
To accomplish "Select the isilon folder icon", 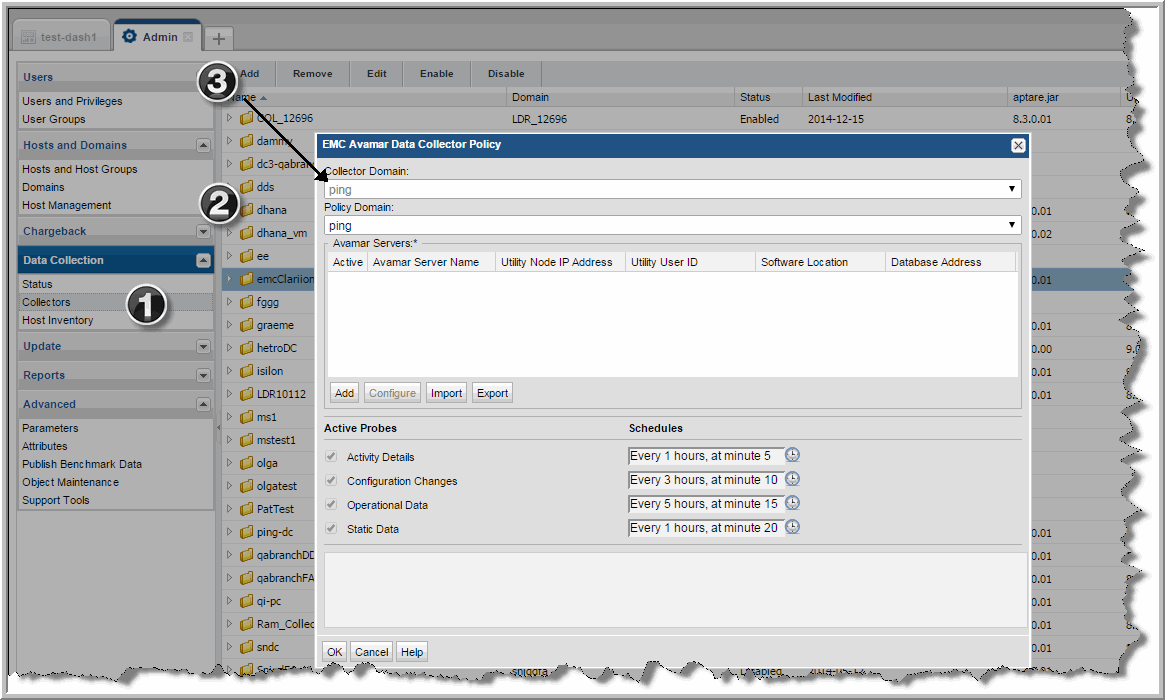I will click(247, 371).
